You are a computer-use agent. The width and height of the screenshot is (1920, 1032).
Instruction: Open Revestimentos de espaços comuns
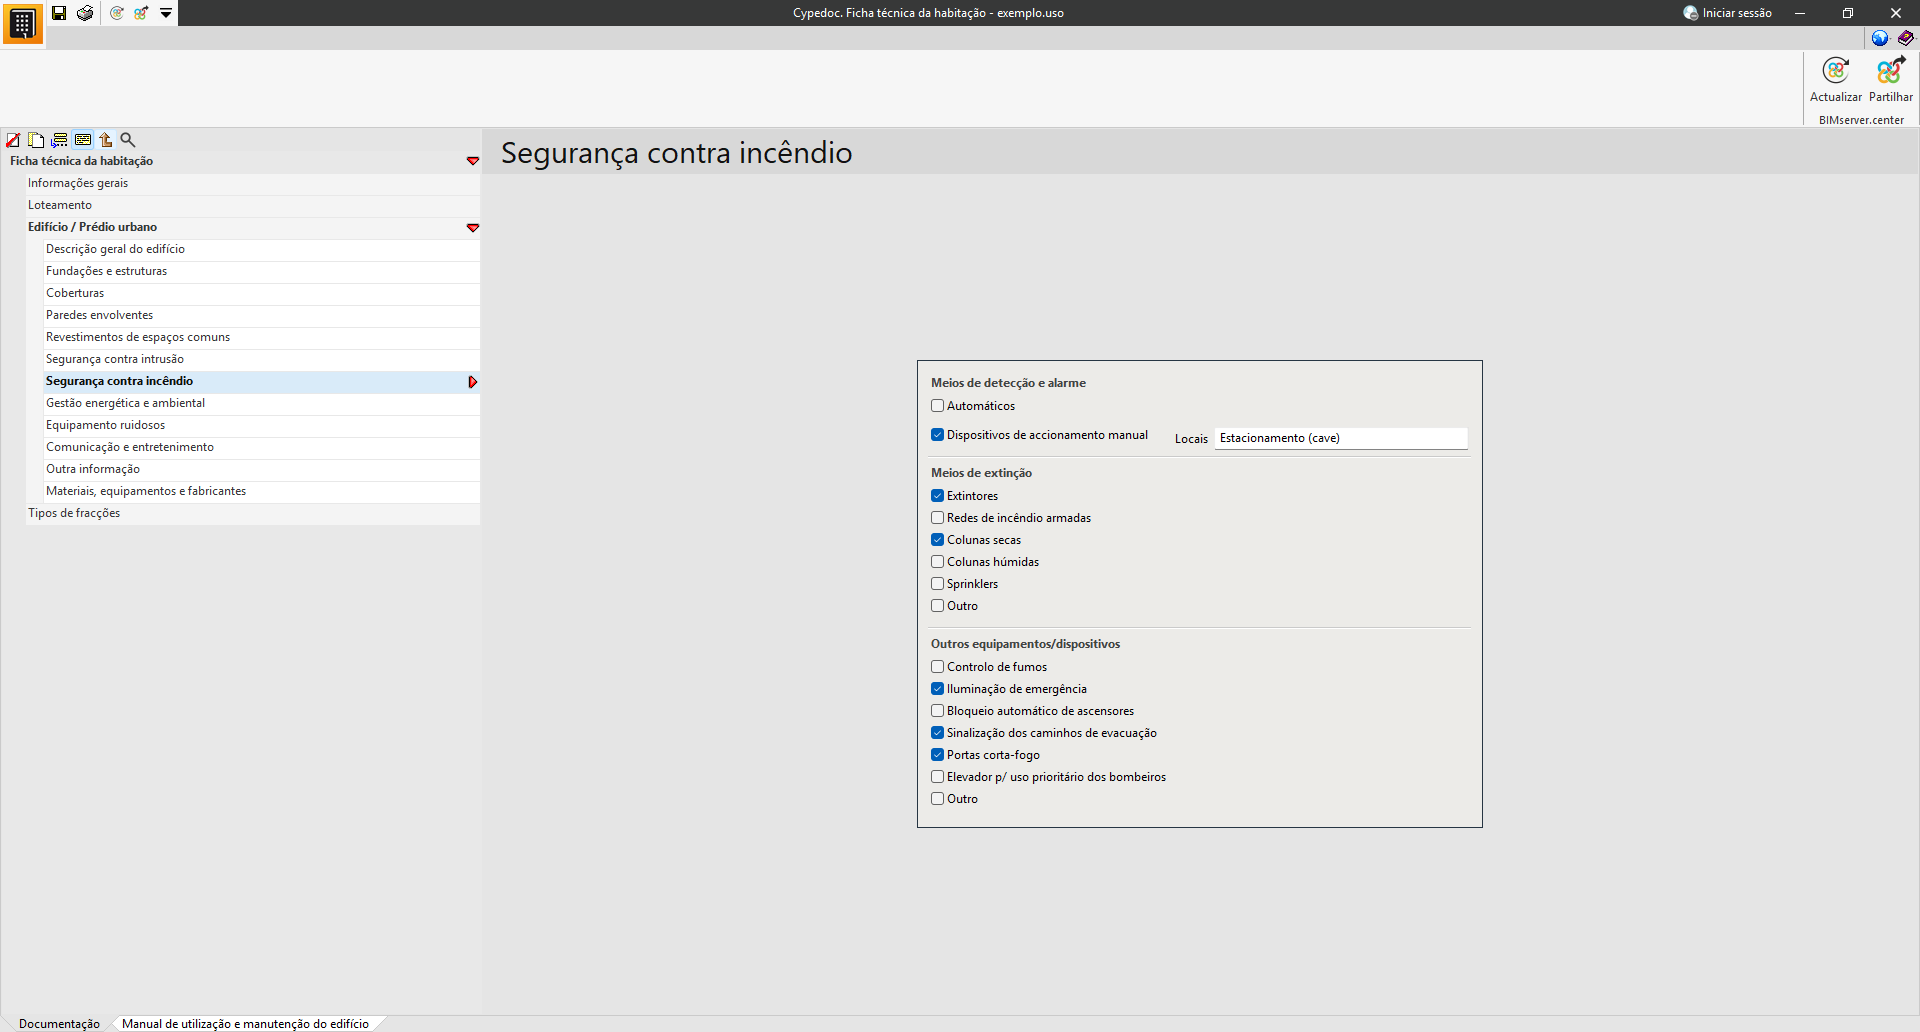click(x=138, y=337)
